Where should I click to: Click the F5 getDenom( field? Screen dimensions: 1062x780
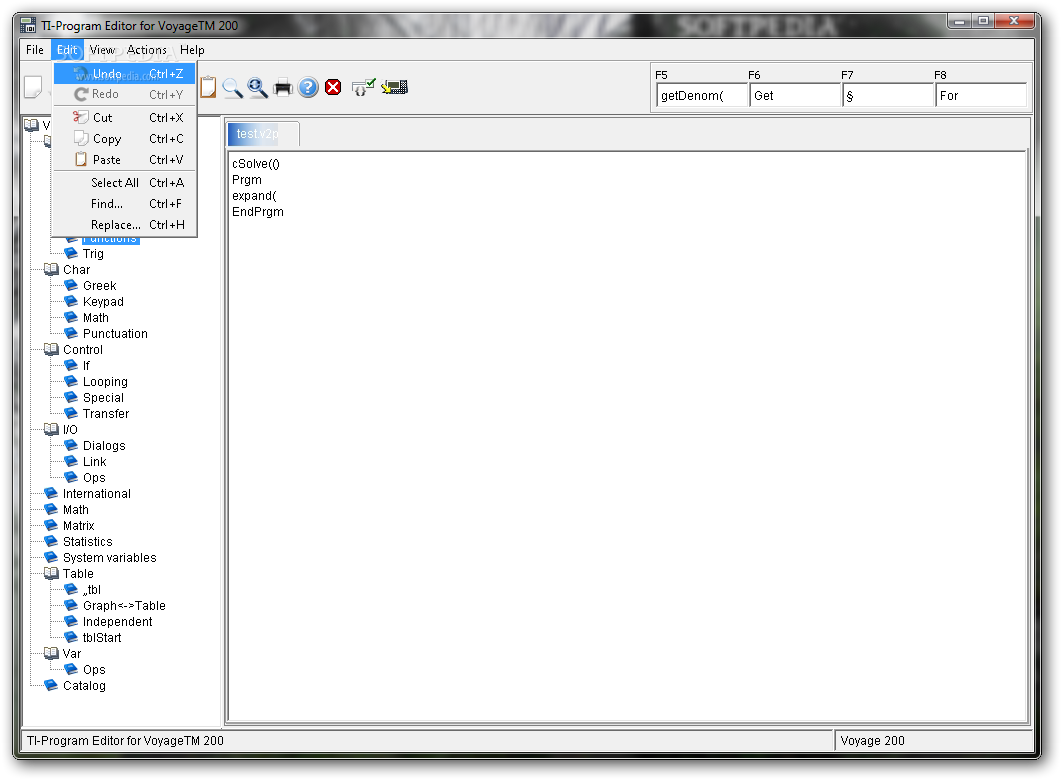[701, 95]
